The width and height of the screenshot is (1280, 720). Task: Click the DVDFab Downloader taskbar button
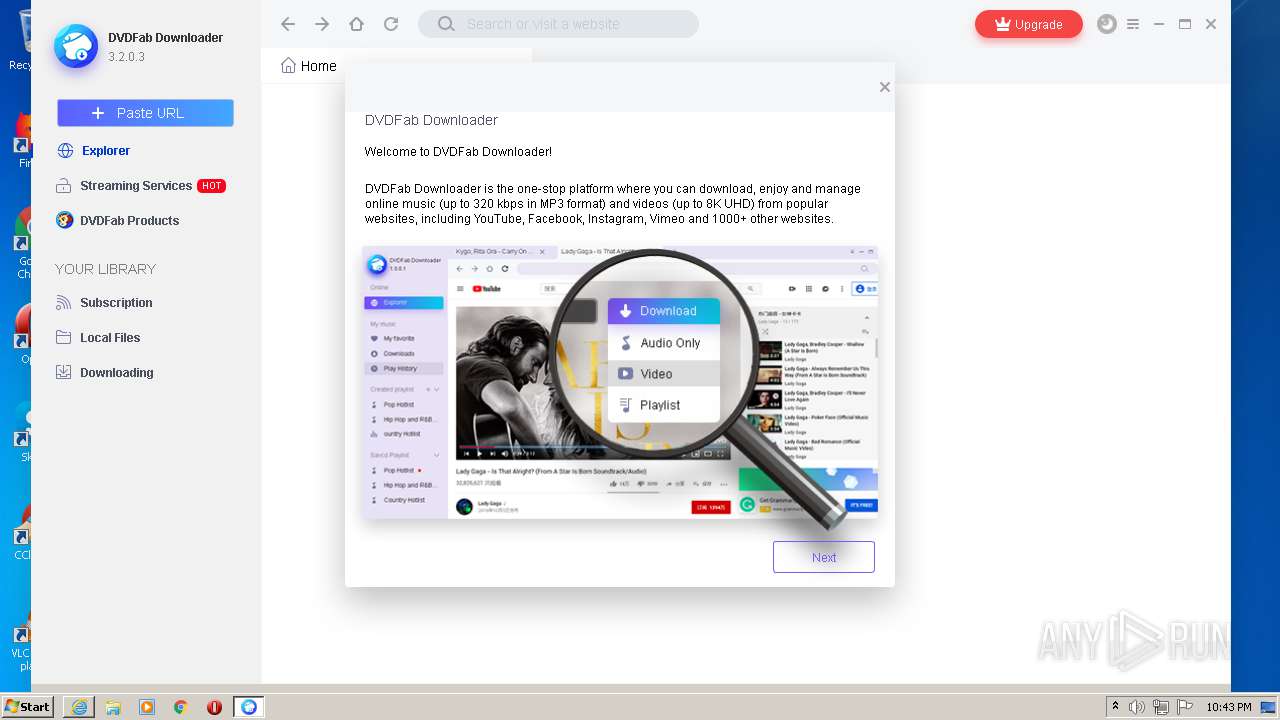tap(249, 707)
